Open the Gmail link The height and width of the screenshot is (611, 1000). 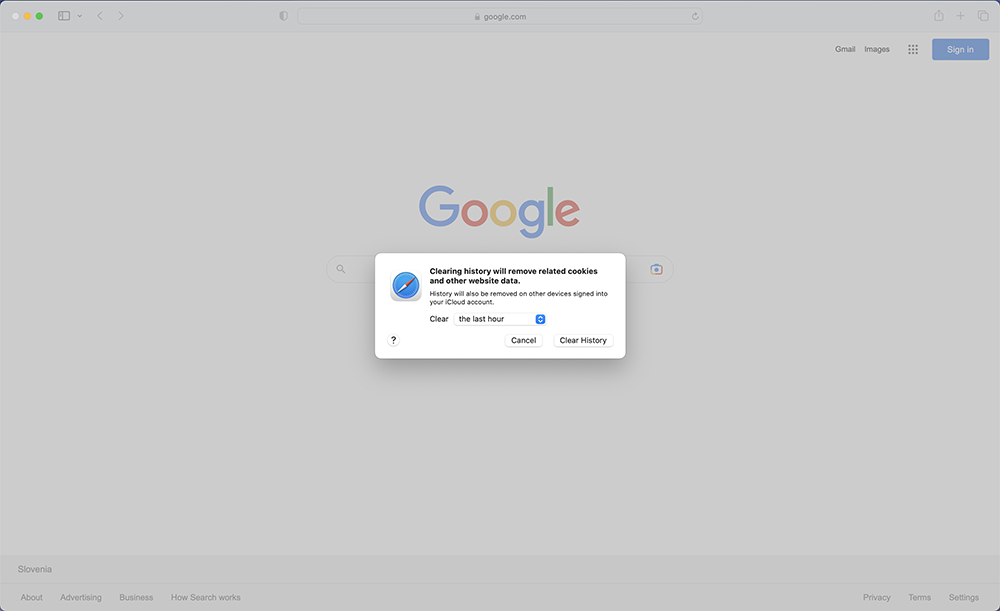coord(845,49)
